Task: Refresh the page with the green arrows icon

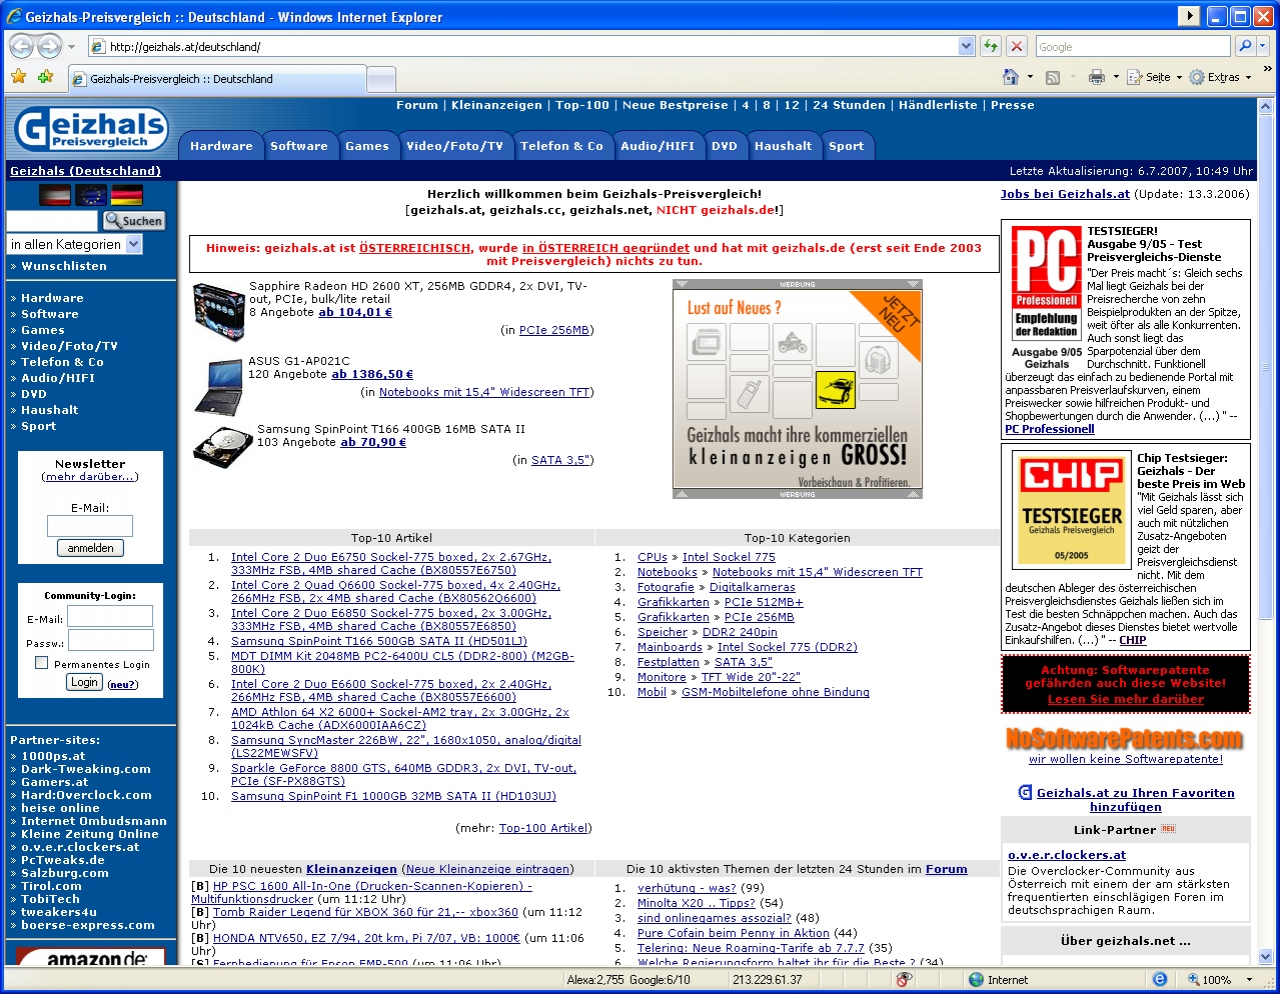Action: [x=990, y=46]
